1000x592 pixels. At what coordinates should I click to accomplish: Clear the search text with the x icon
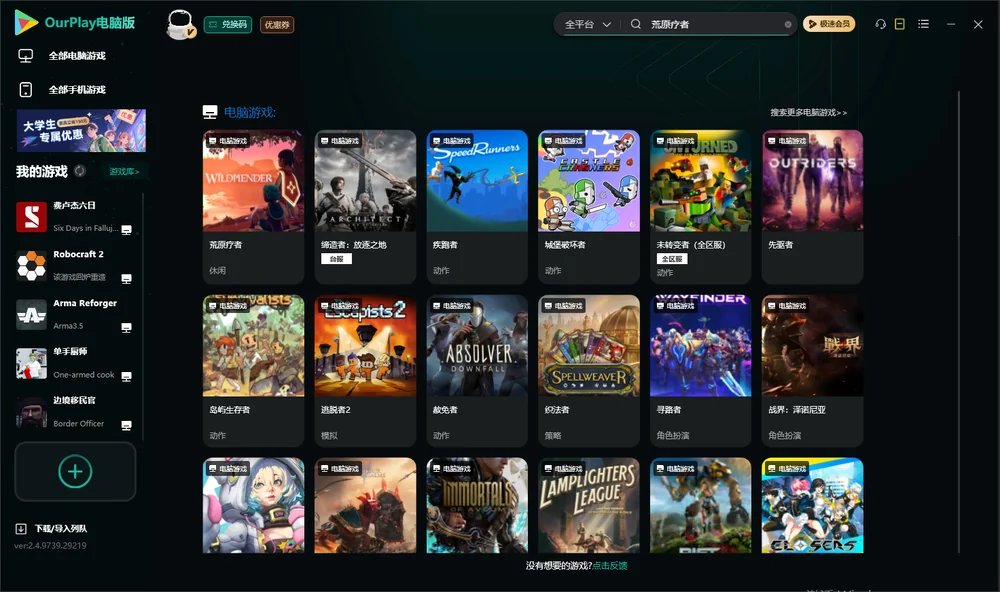click(788, 24)
